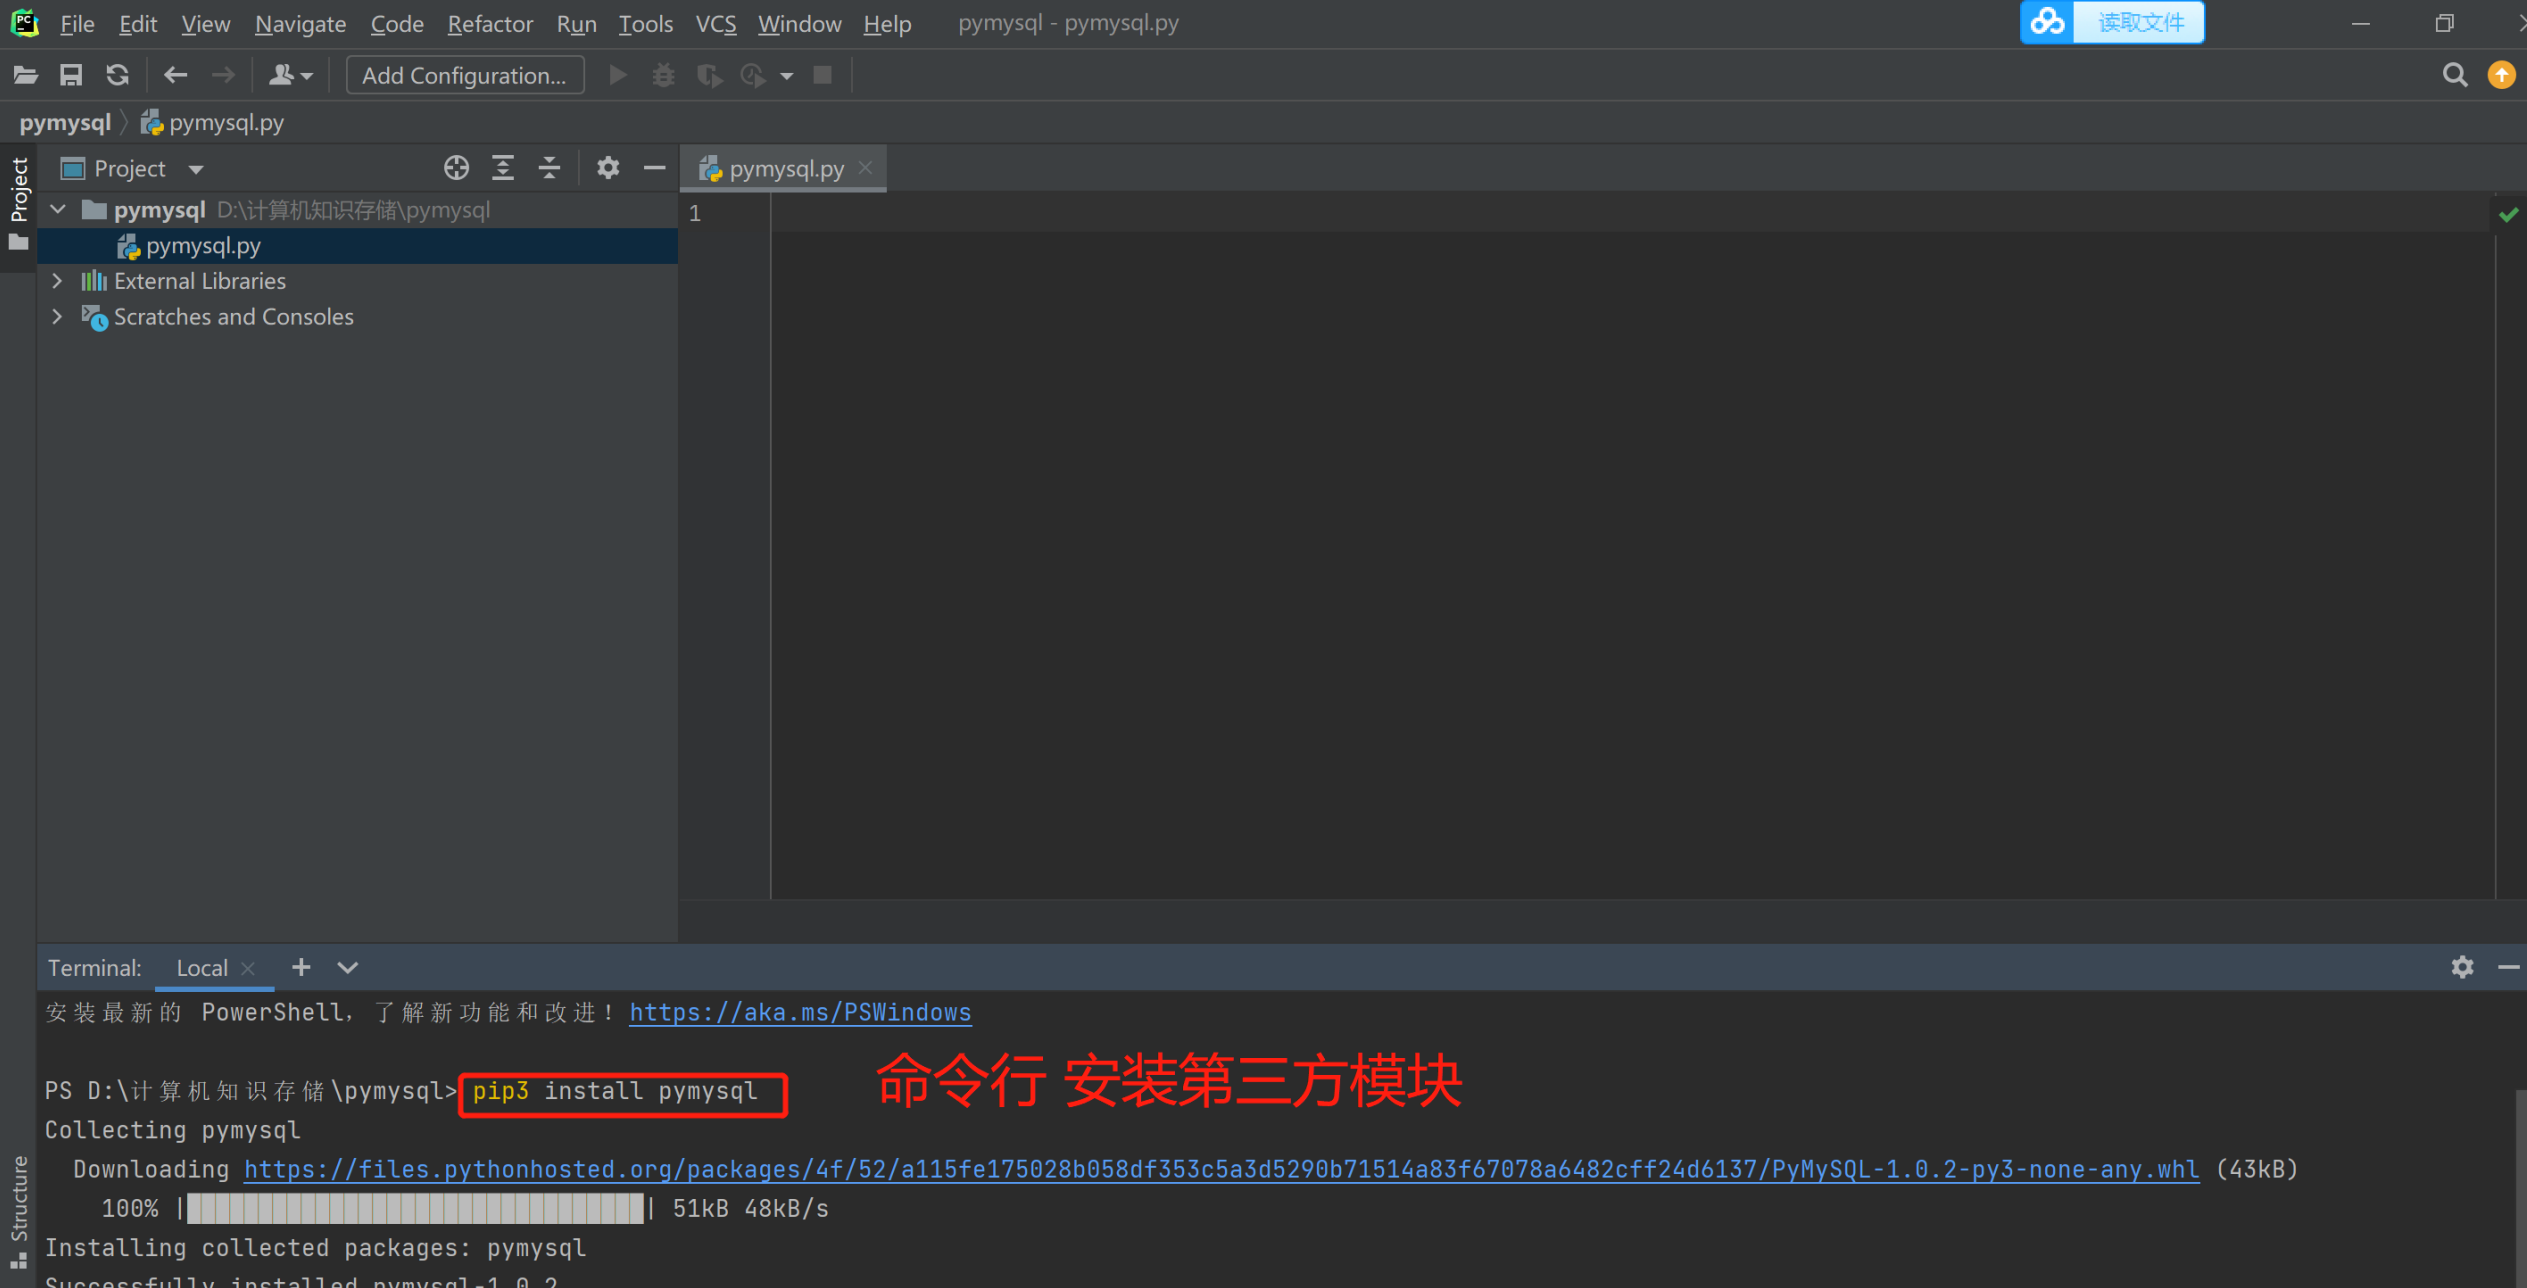Click the Synchronize reload icon
This screenshot has width=2527, height=1288.
click(x=117, y=75)
